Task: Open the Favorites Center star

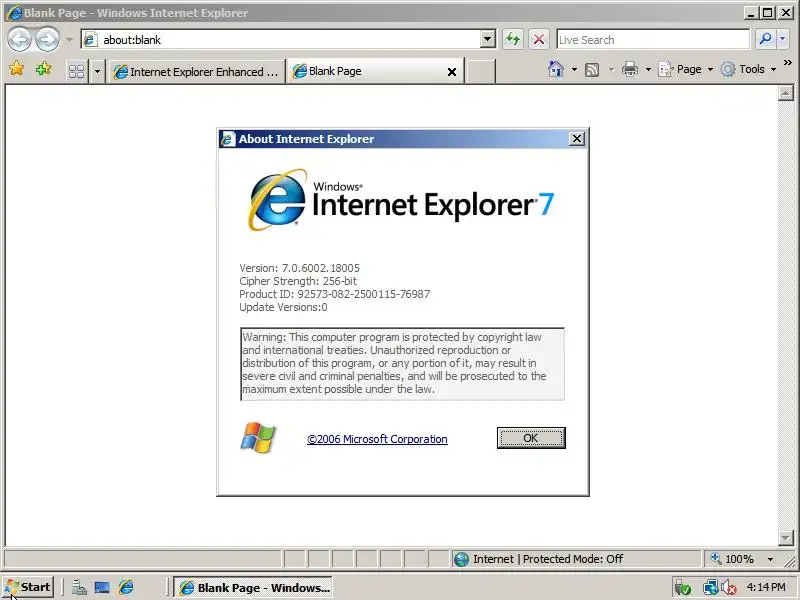Action: (16, 68)
